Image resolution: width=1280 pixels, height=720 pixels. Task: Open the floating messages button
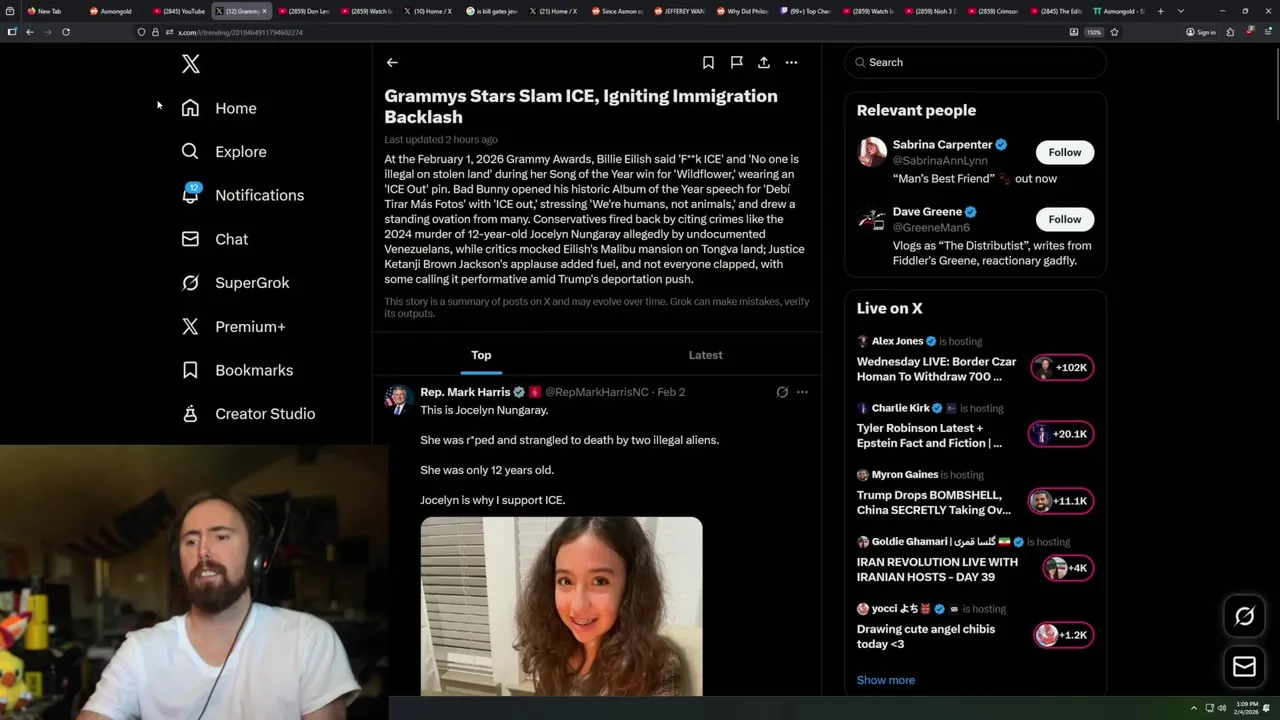click(x=1244, y=666)
